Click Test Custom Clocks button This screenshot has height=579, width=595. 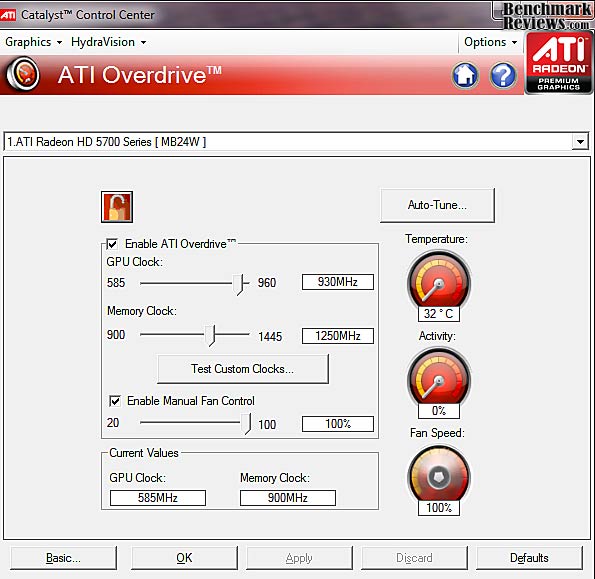(242, 369)
